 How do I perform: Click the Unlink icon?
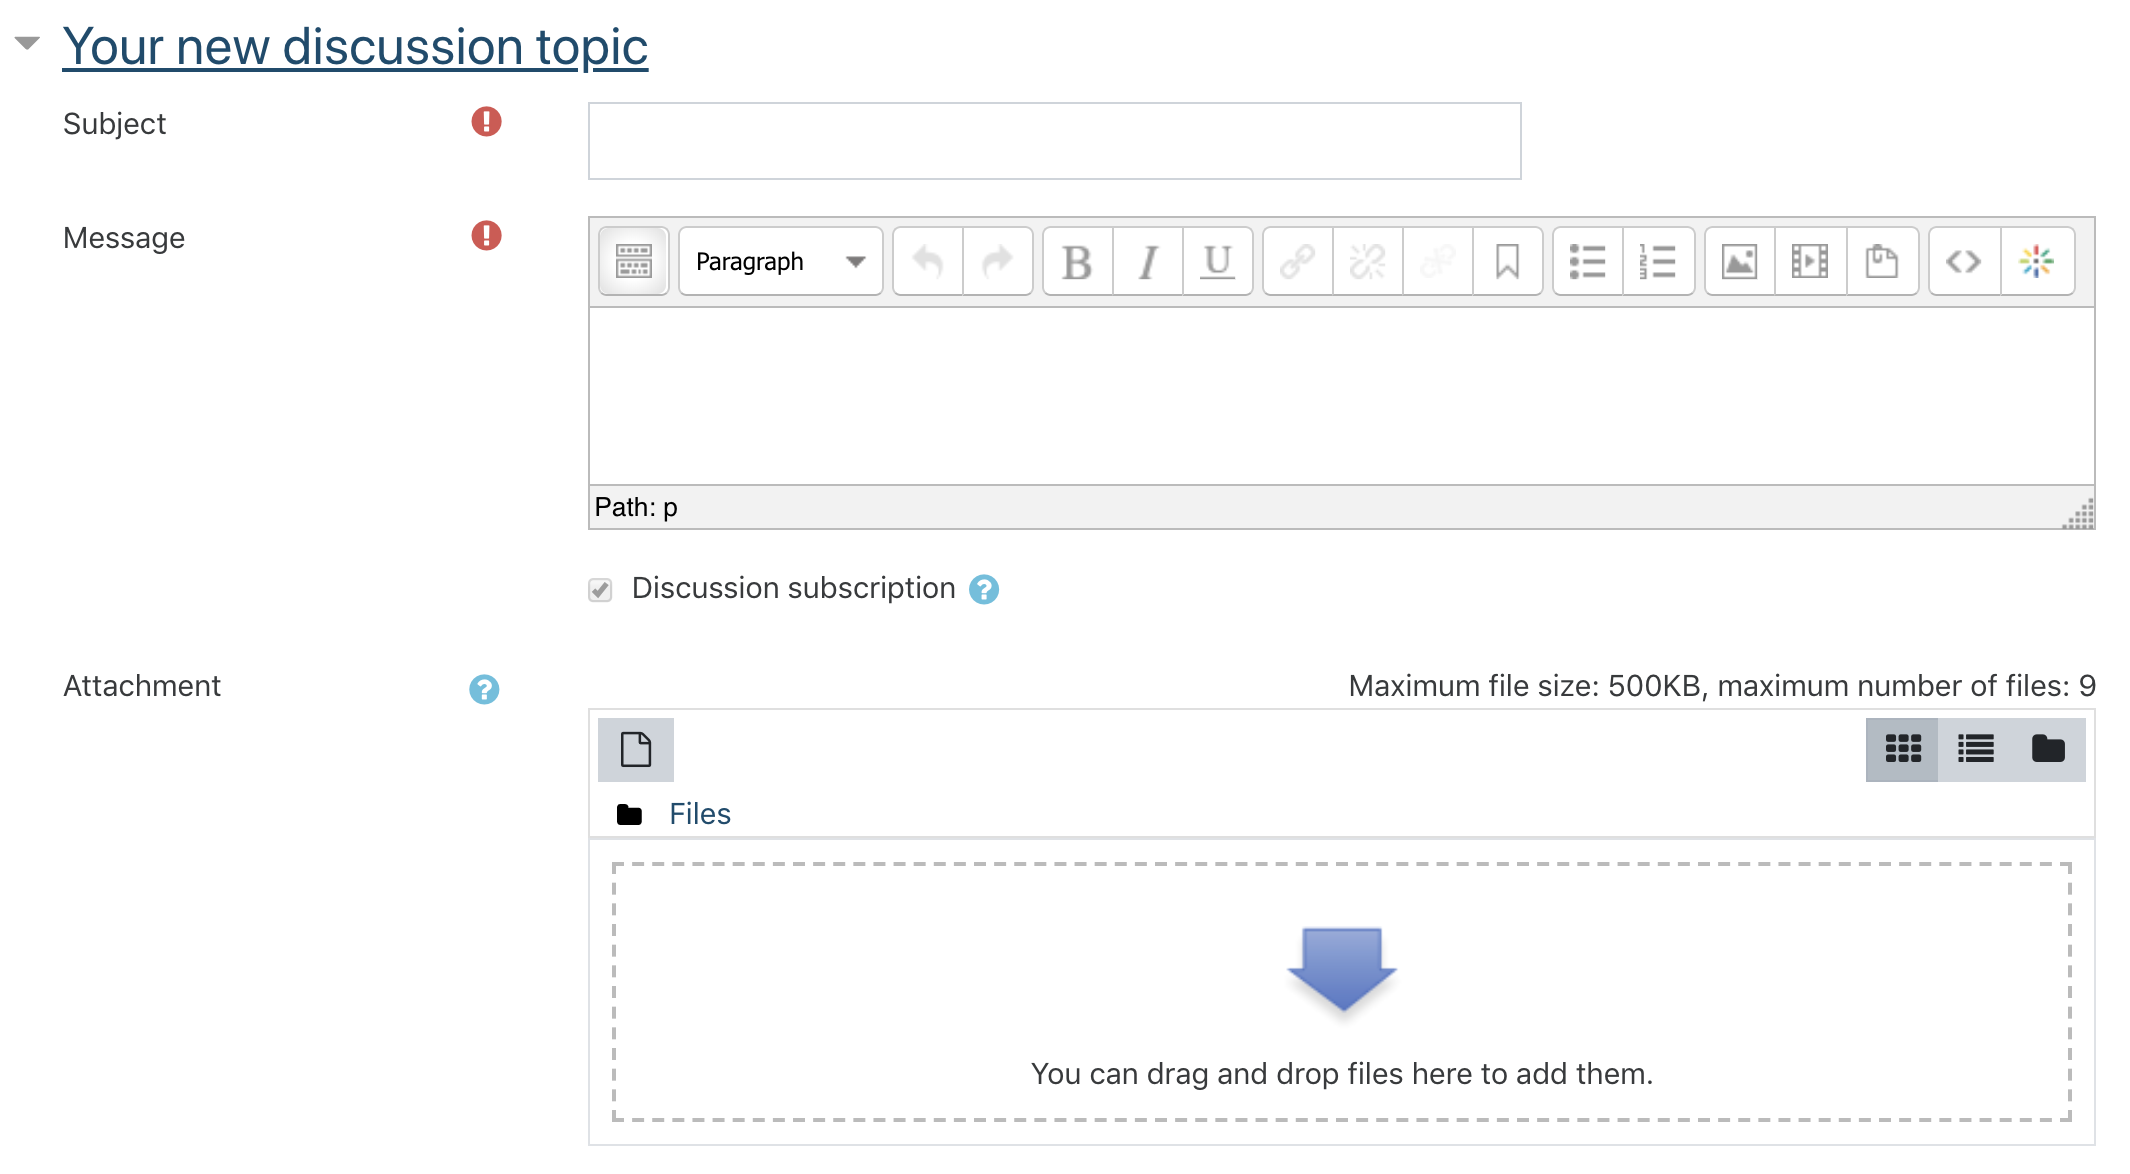tap(1368, 262)
